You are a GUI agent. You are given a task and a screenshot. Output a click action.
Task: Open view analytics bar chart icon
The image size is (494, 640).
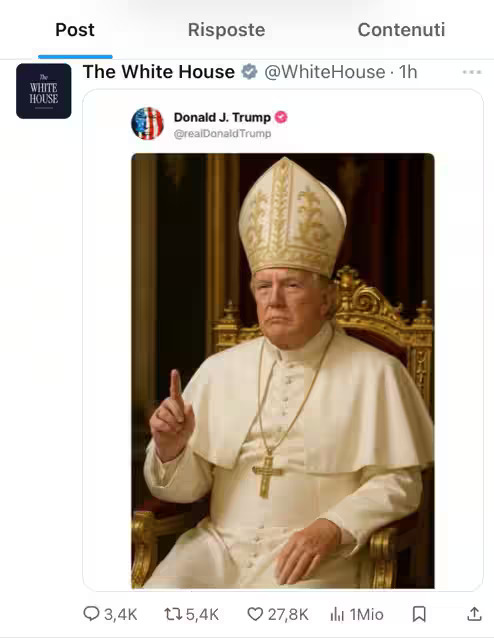(x=337, y=614)
